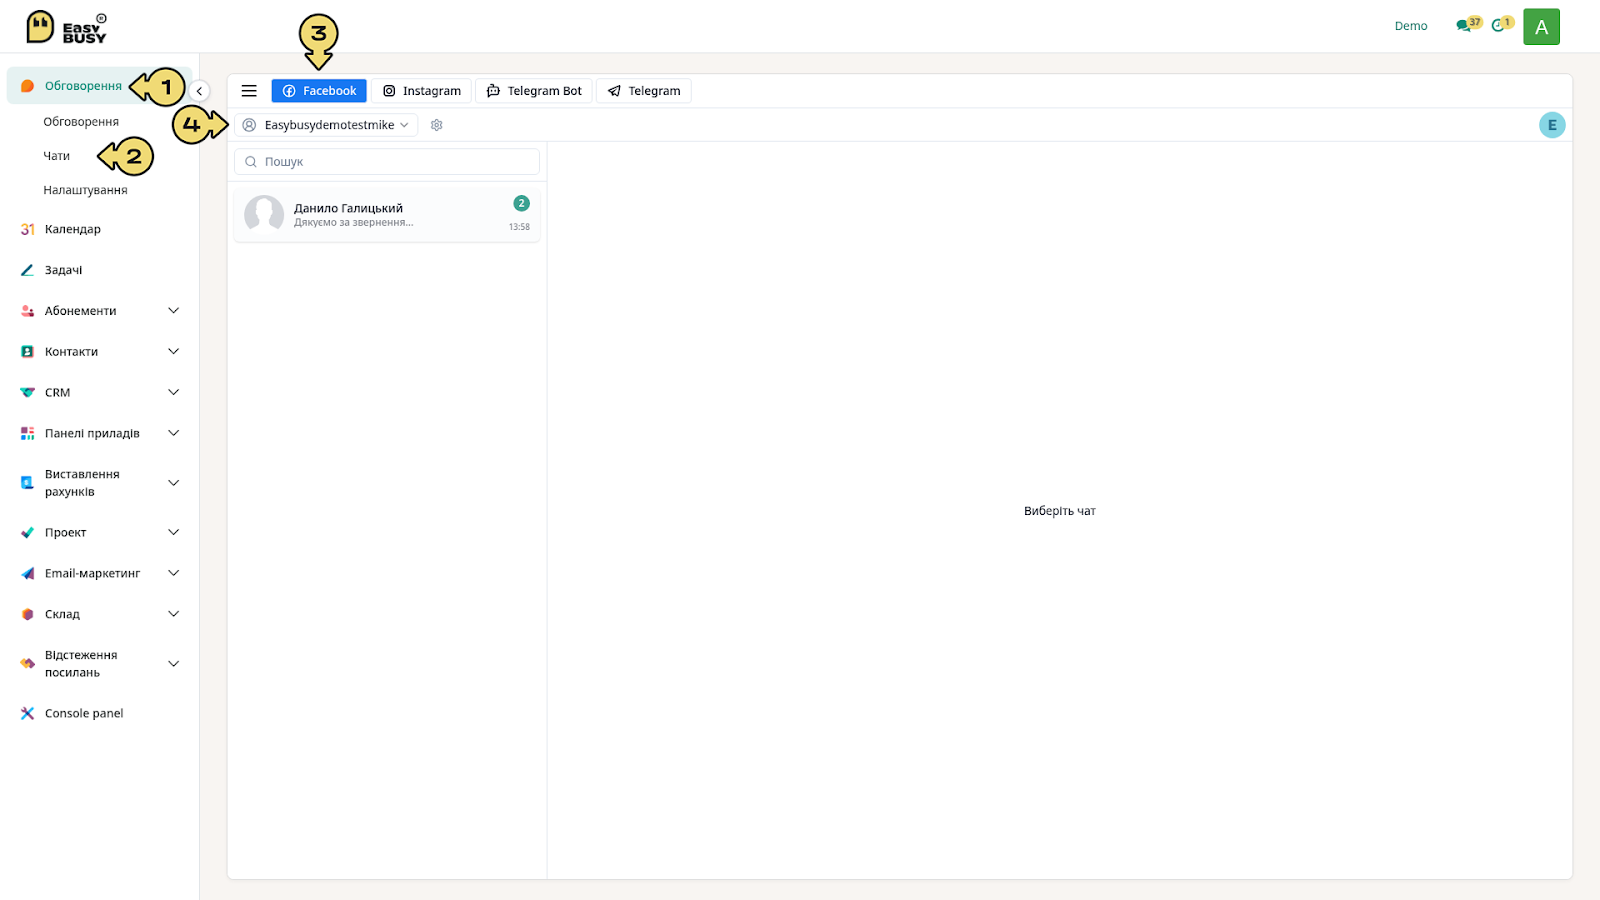1600x900 pixels.
Task: Expand the Easybusydemotestmike account dropdown
Action: [326, 125]
